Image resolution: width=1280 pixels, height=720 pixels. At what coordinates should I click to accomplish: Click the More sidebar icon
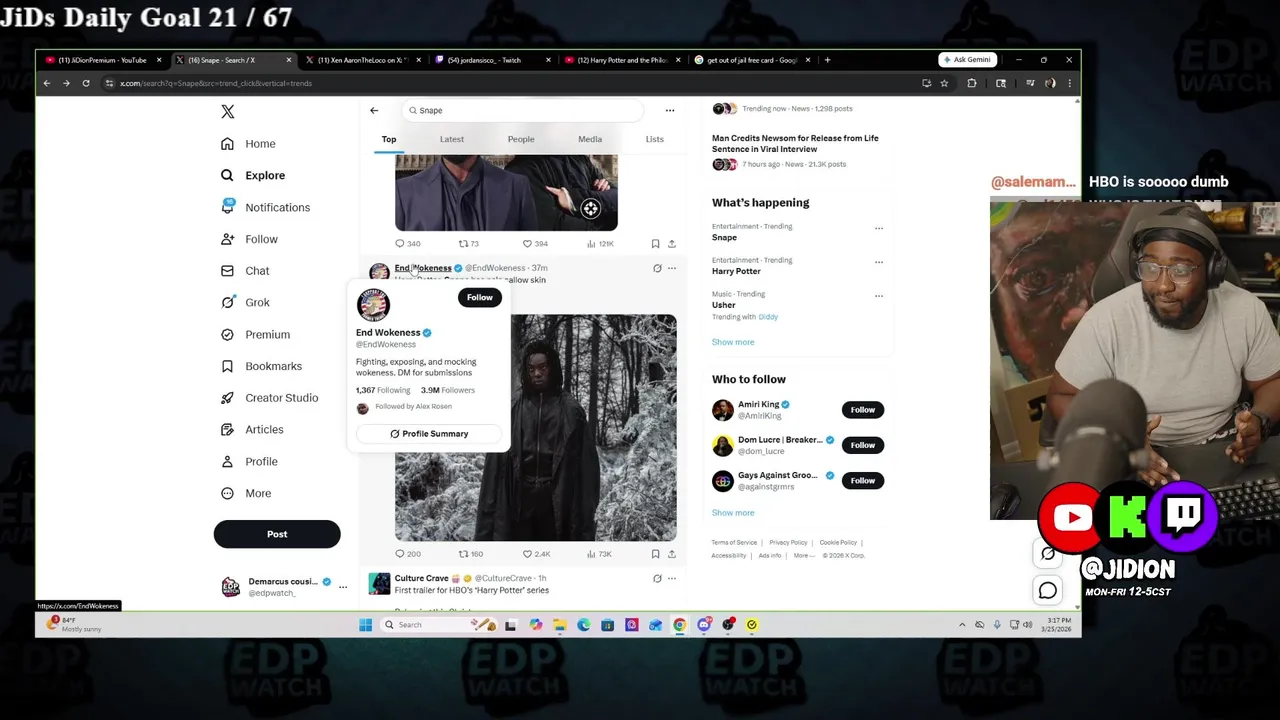tap(227, 493)
